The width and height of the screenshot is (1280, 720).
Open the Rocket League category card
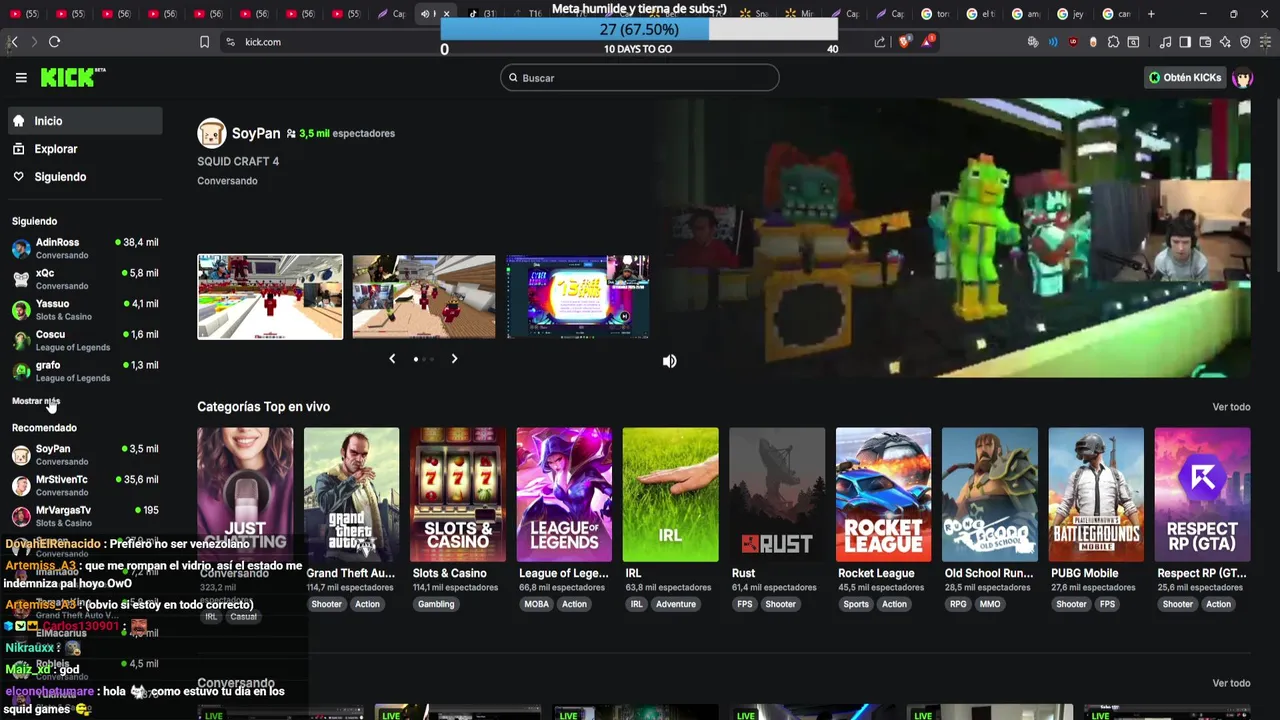[883, 495]
